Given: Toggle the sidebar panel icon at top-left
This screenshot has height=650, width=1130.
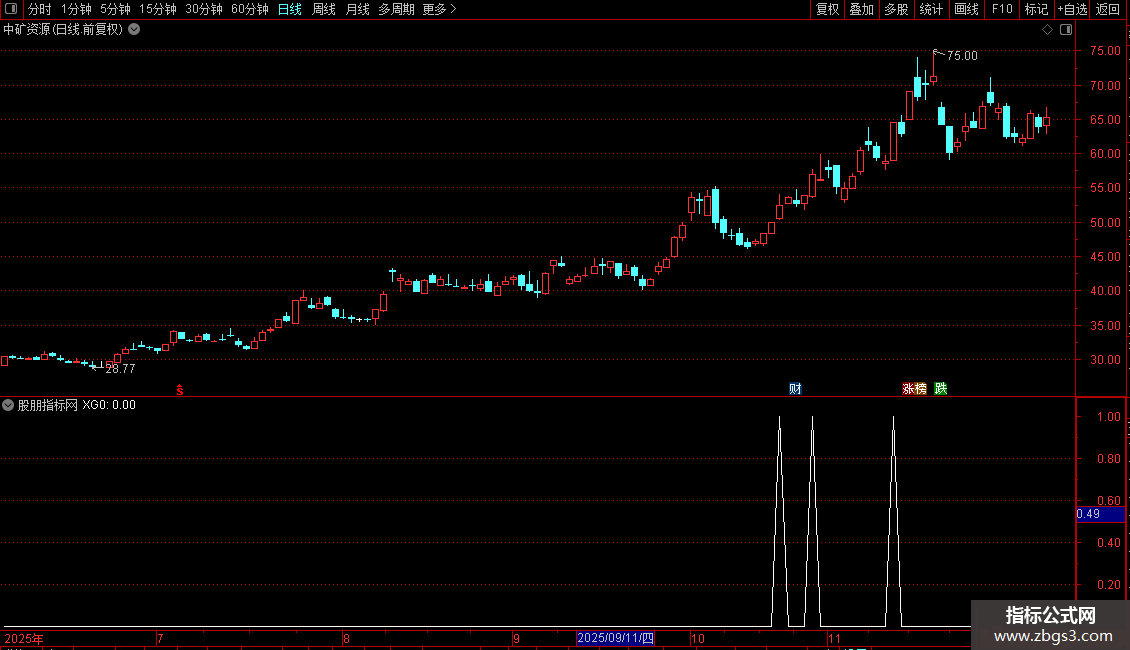Looking at the screenshot, I should pos(11,9).
